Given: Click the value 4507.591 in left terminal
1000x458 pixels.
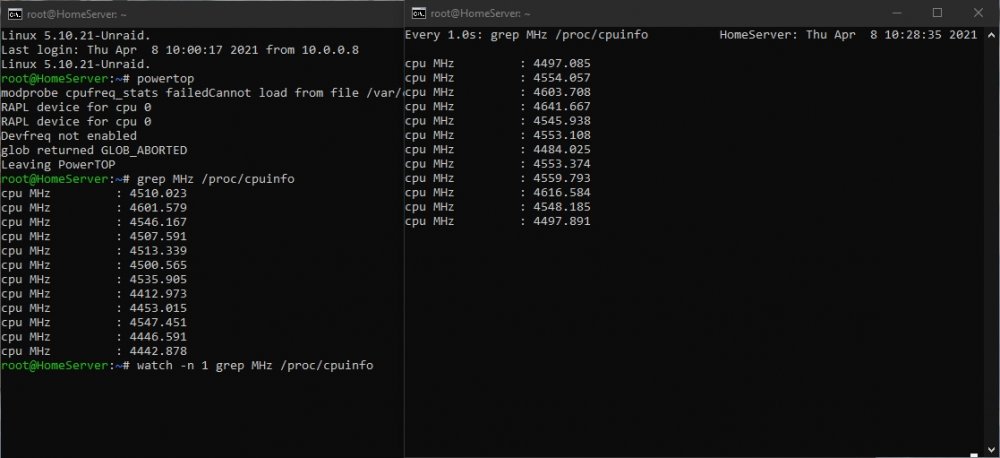Looking at the screenshot, I should (x=158, y=237).
